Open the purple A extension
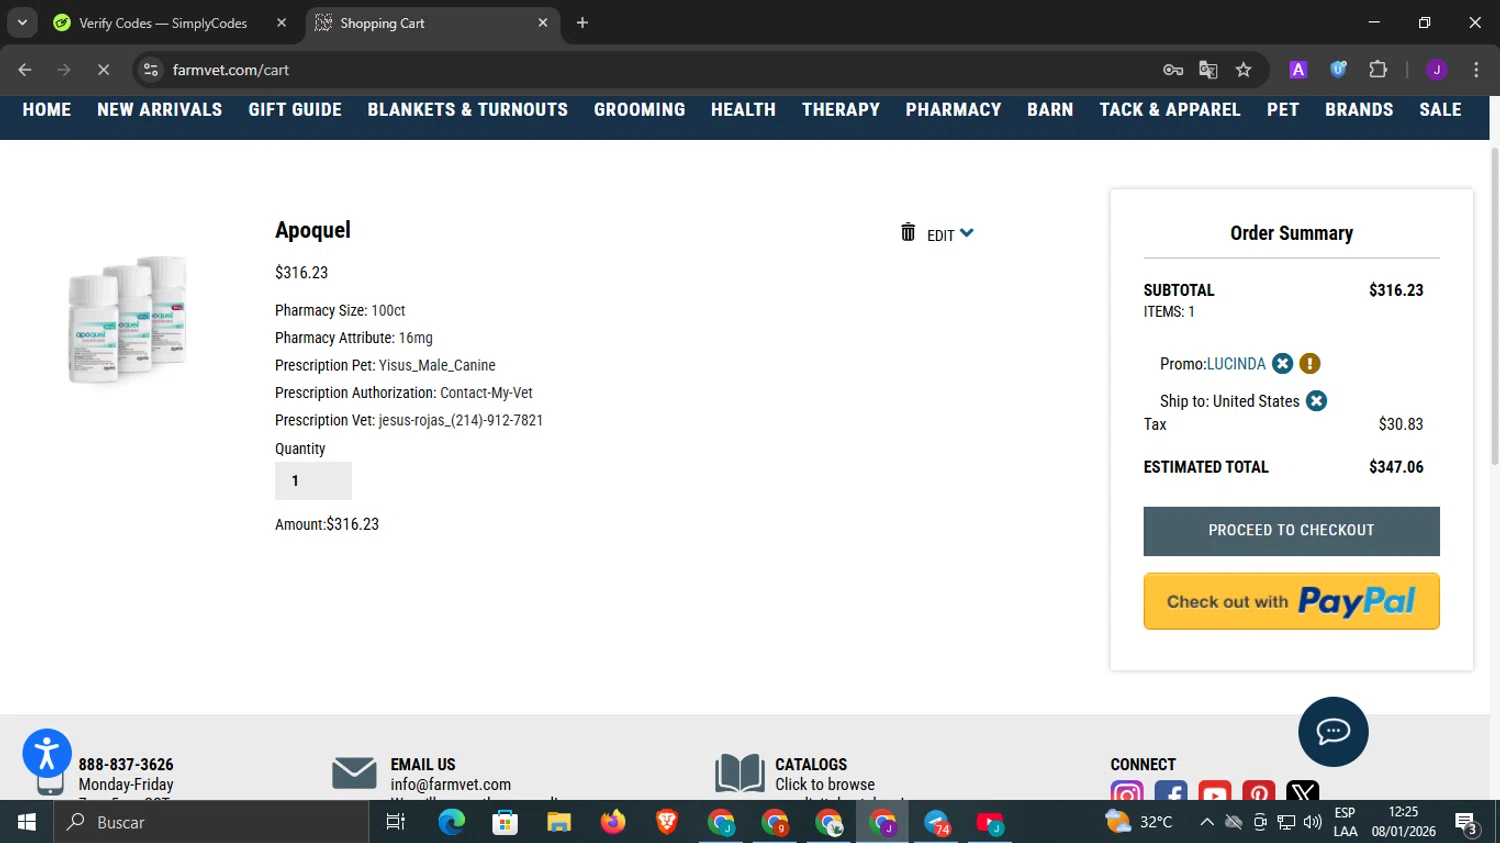 1298,70
